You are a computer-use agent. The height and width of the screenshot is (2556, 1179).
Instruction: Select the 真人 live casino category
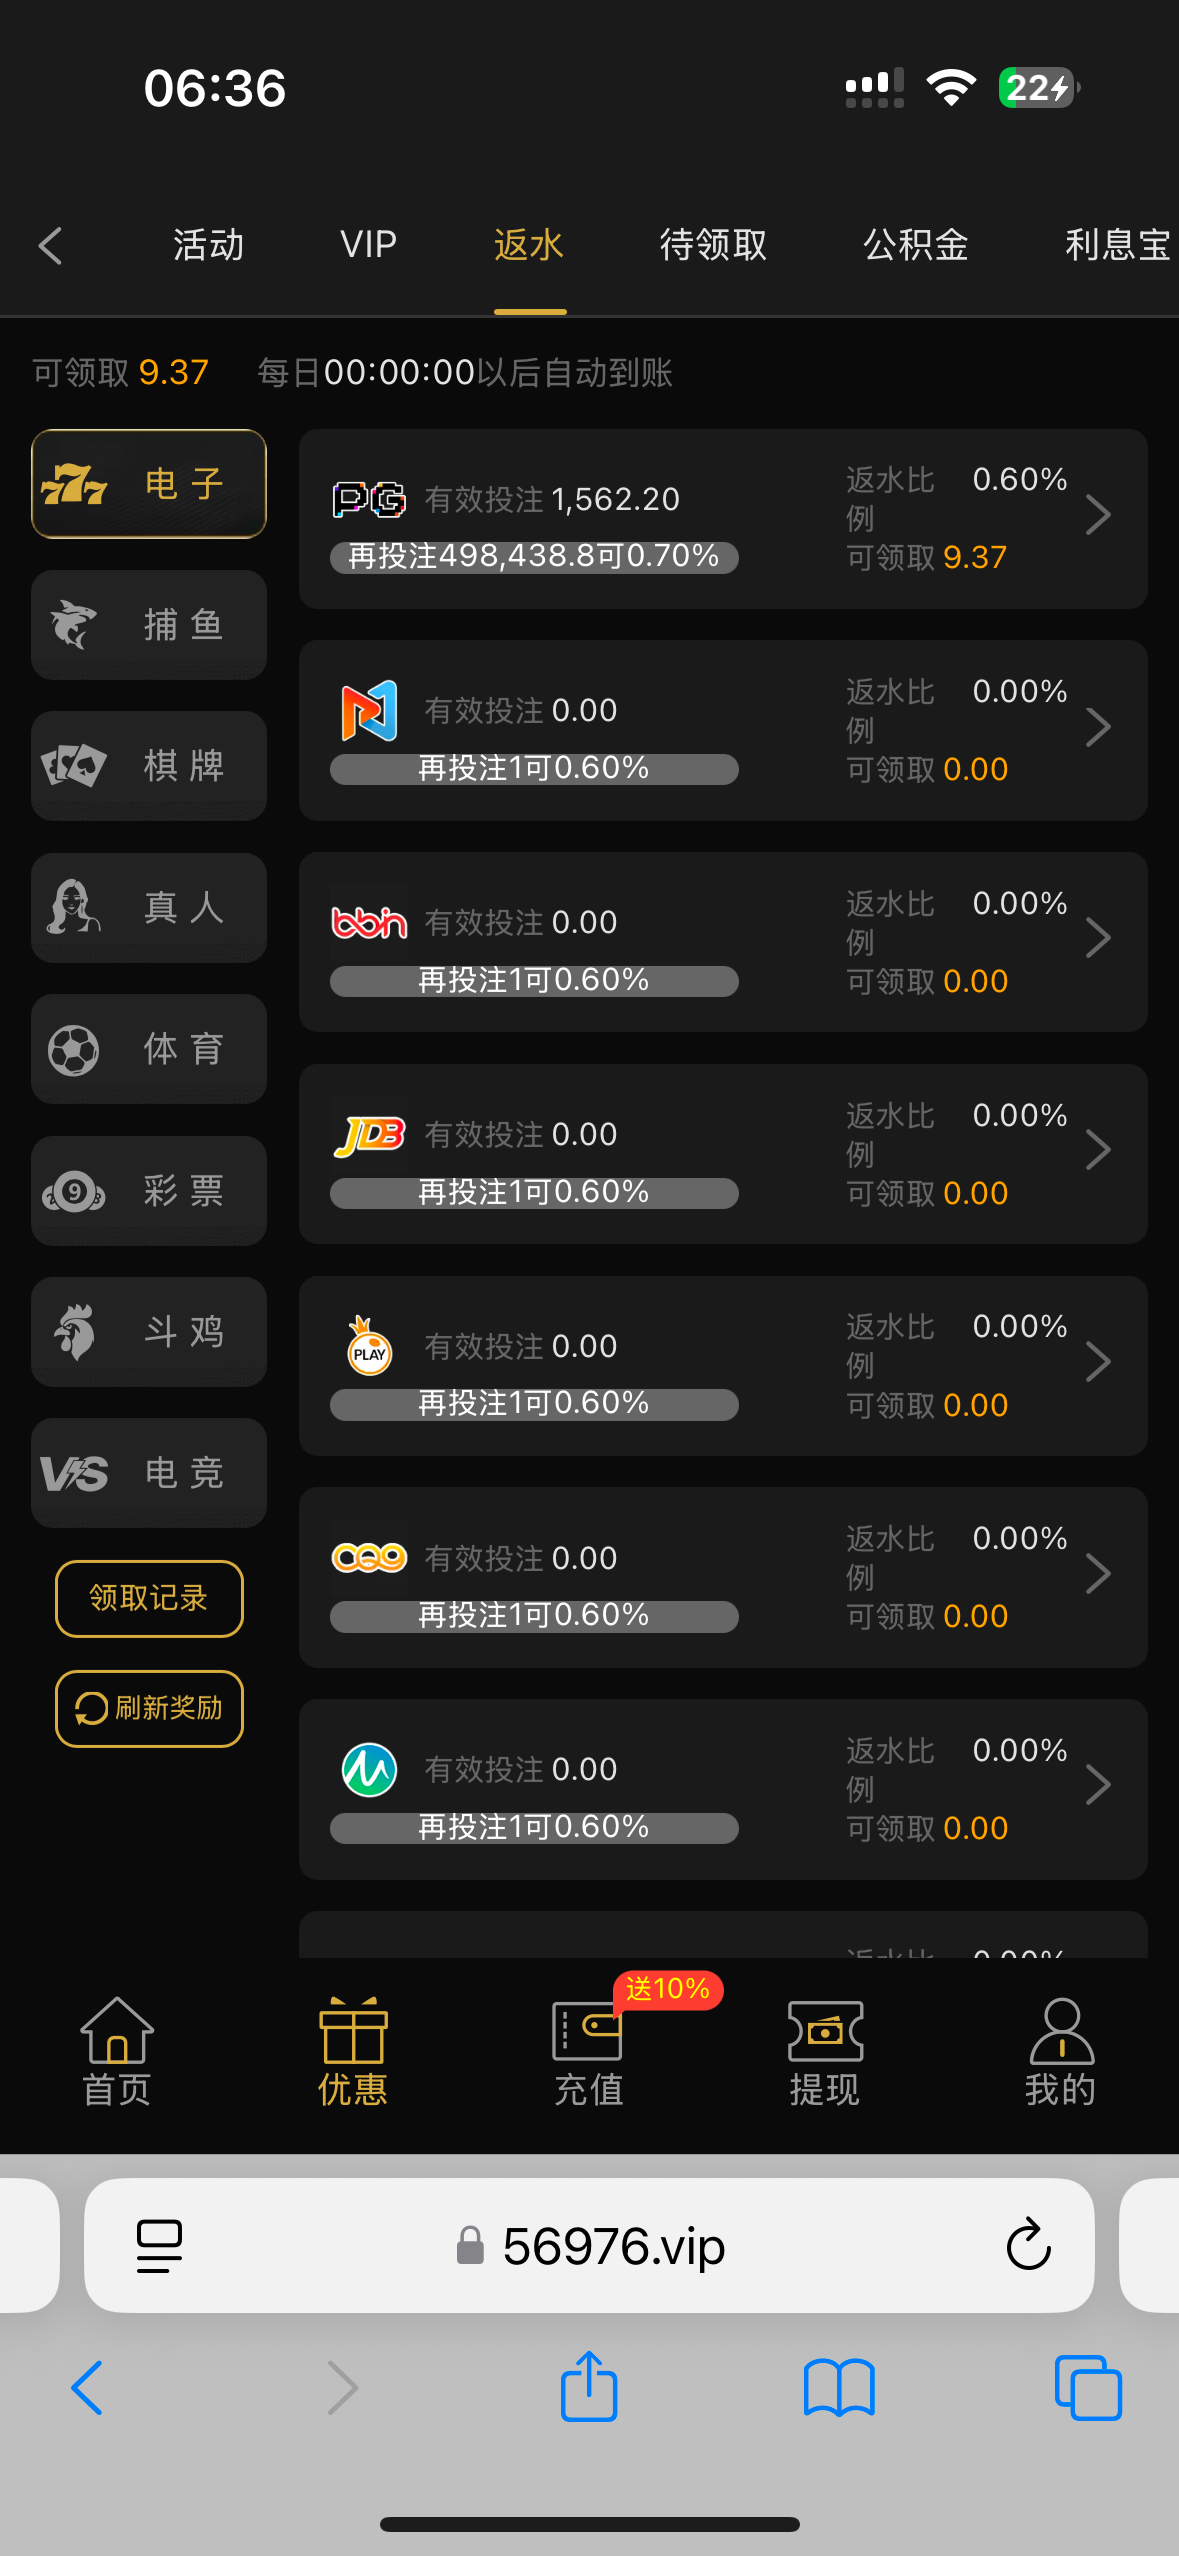[149, 908]
